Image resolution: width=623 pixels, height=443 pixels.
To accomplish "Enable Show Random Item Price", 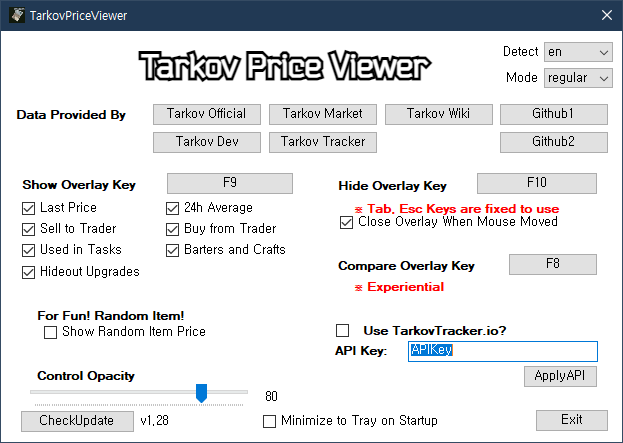I will coord(50,332).
